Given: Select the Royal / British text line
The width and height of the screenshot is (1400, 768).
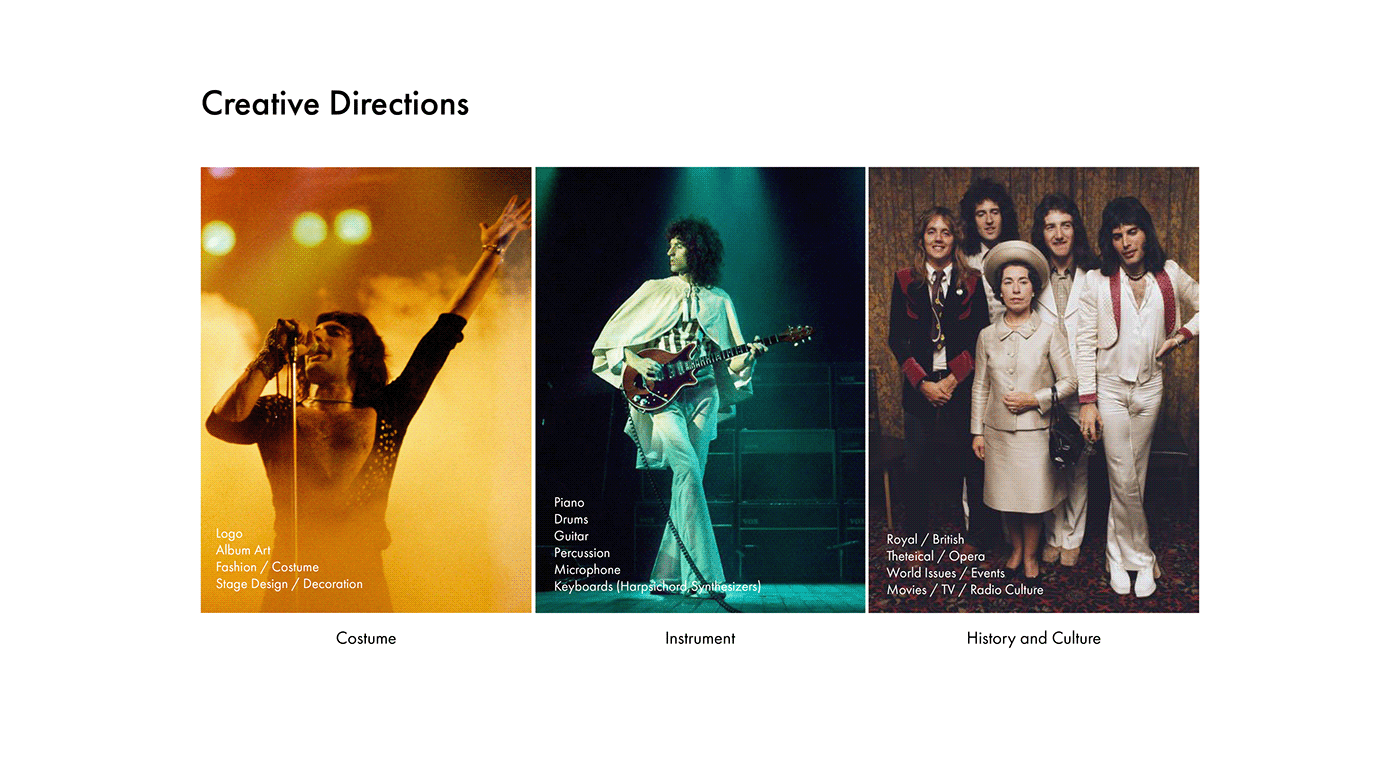Looking at the screenshot, I should 925,539.
